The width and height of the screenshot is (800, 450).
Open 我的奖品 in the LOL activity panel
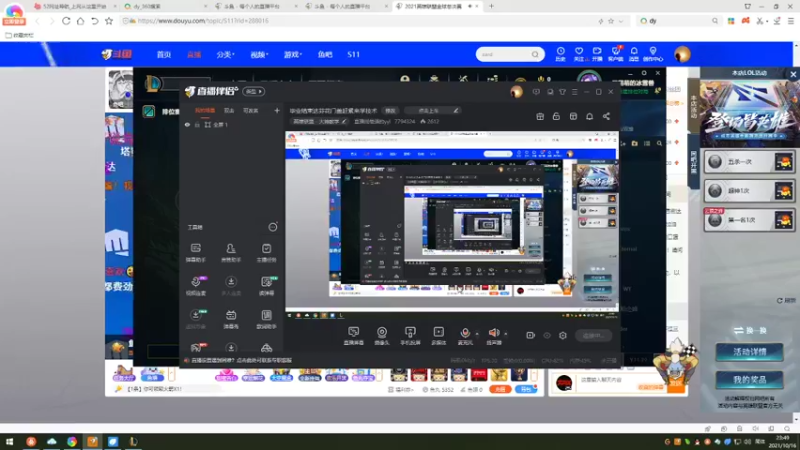[x=749, y=380]
